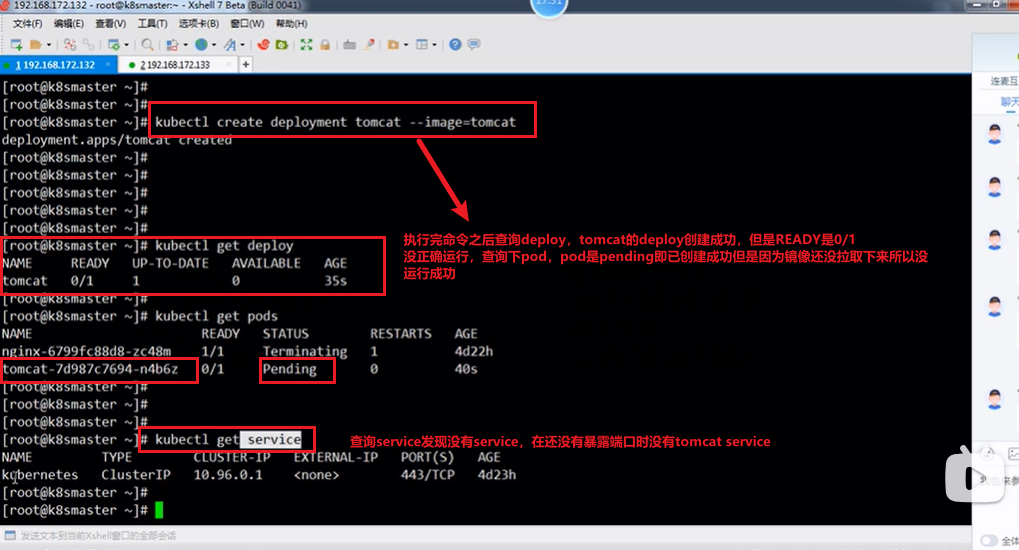The image size is (1019, 550).
Task: Expand the orange folder icon dropdown arrow
Action: pos(406,45)
